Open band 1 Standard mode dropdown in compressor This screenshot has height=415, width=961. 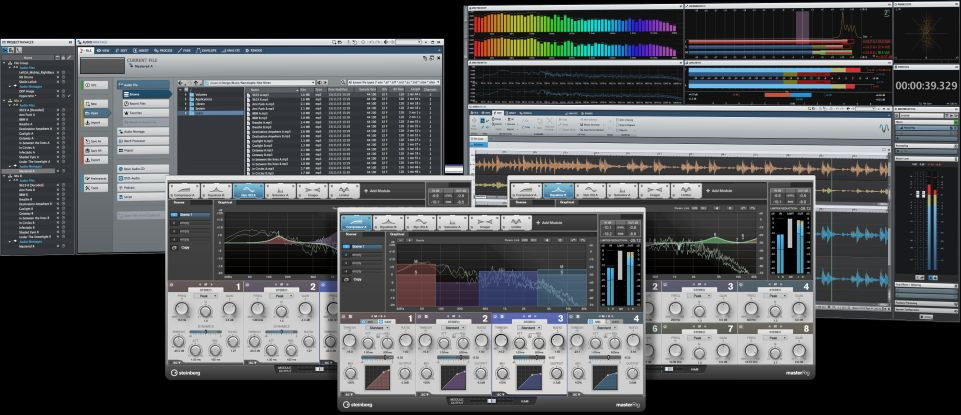tap(376, 327)
